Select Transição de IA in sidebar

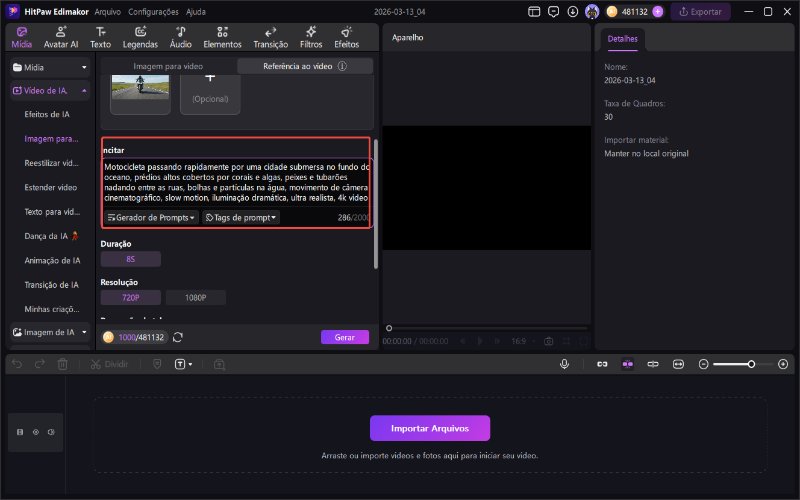pyautogui.click(x=52, y=285)
